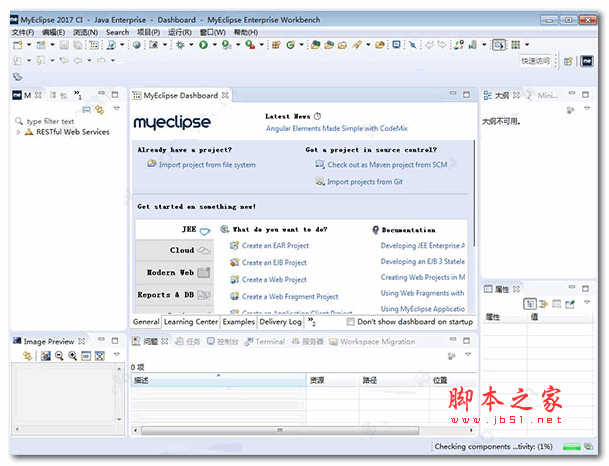Viewport: 609px width, 466px height.
Task: Open Angular Elements Made Simple news link
Action: [337, 129]
